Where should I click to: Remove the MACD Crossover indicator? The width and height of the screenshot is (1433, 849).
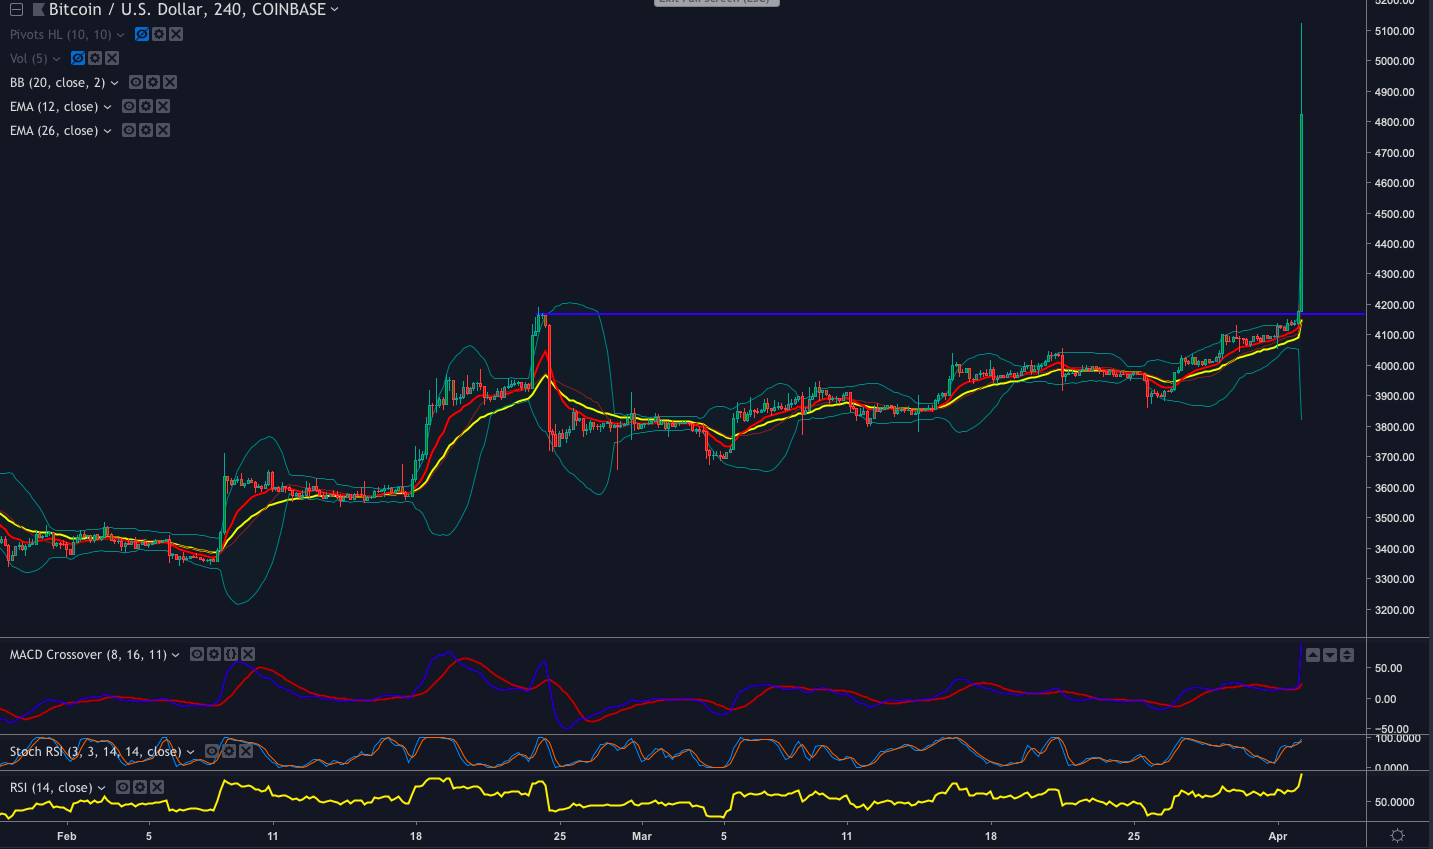[249, 654]
